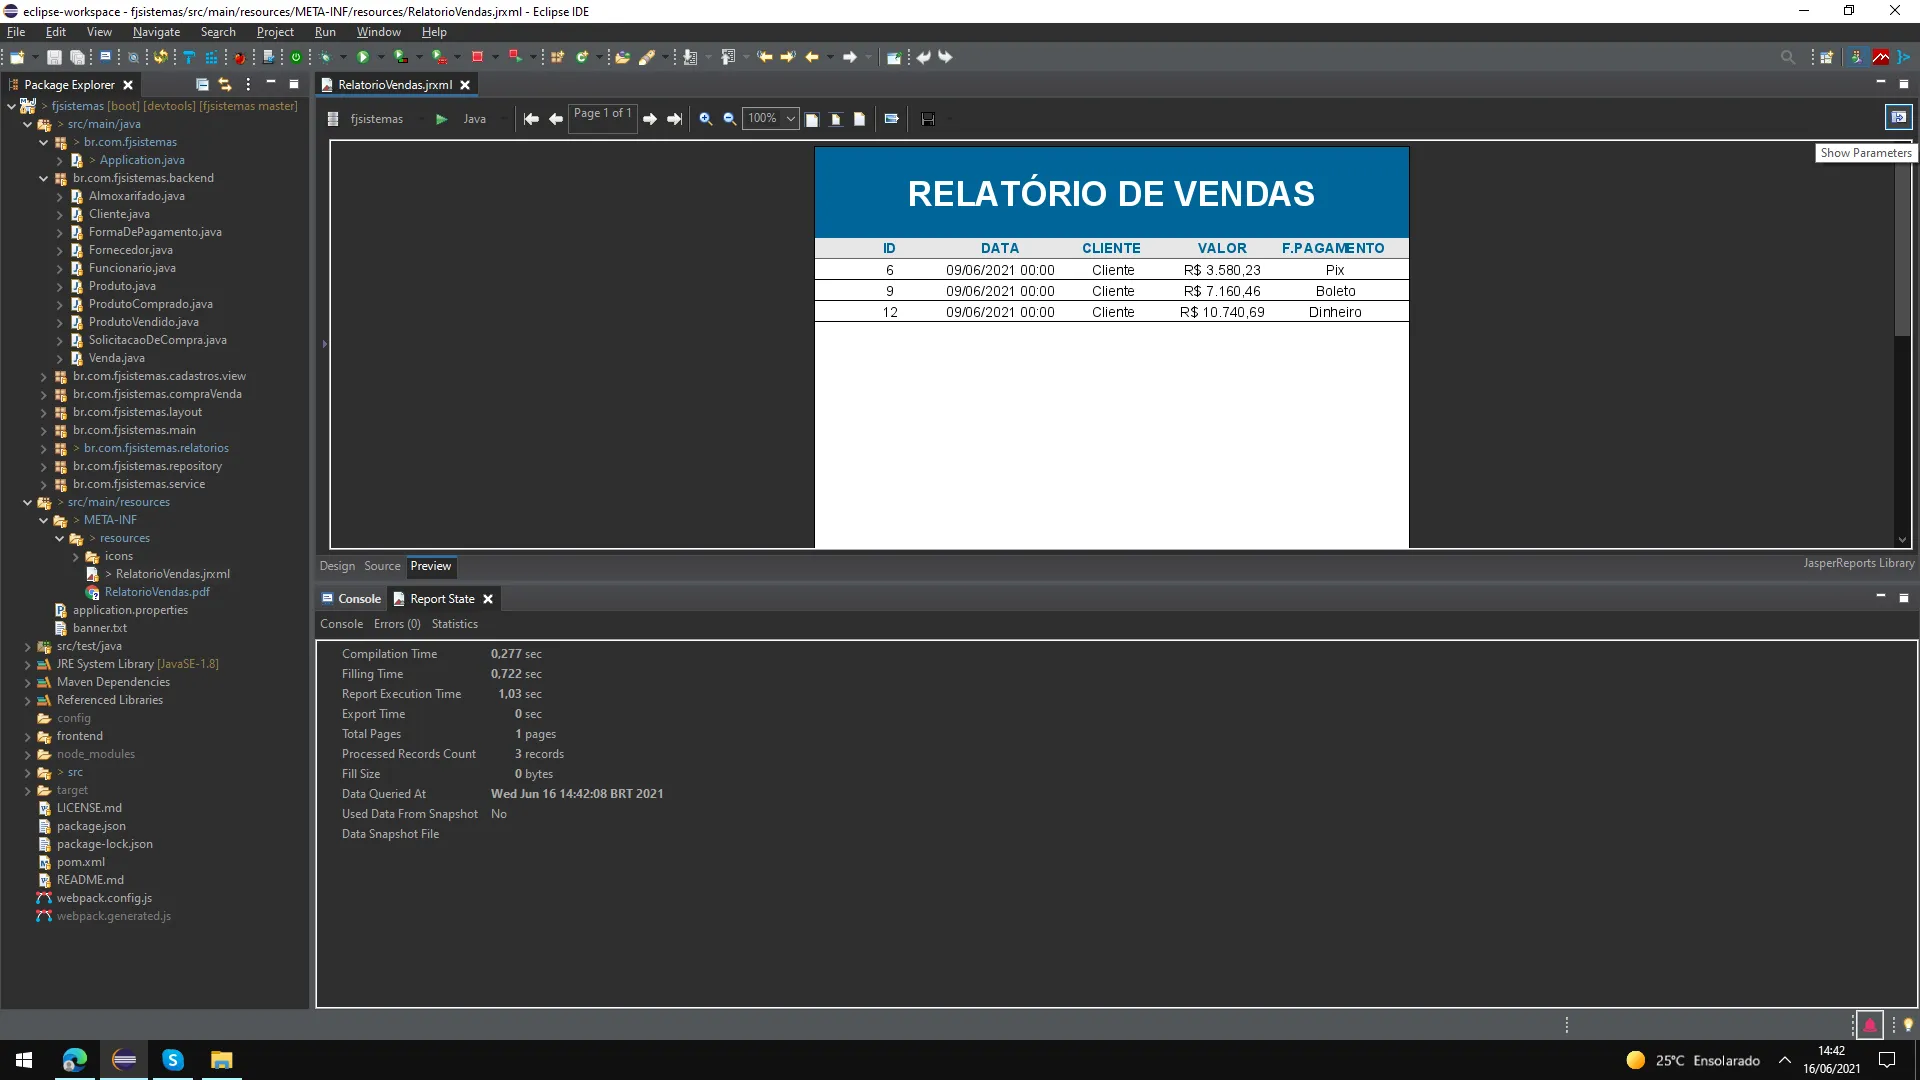Run the report with the green play button

(441, 119)
